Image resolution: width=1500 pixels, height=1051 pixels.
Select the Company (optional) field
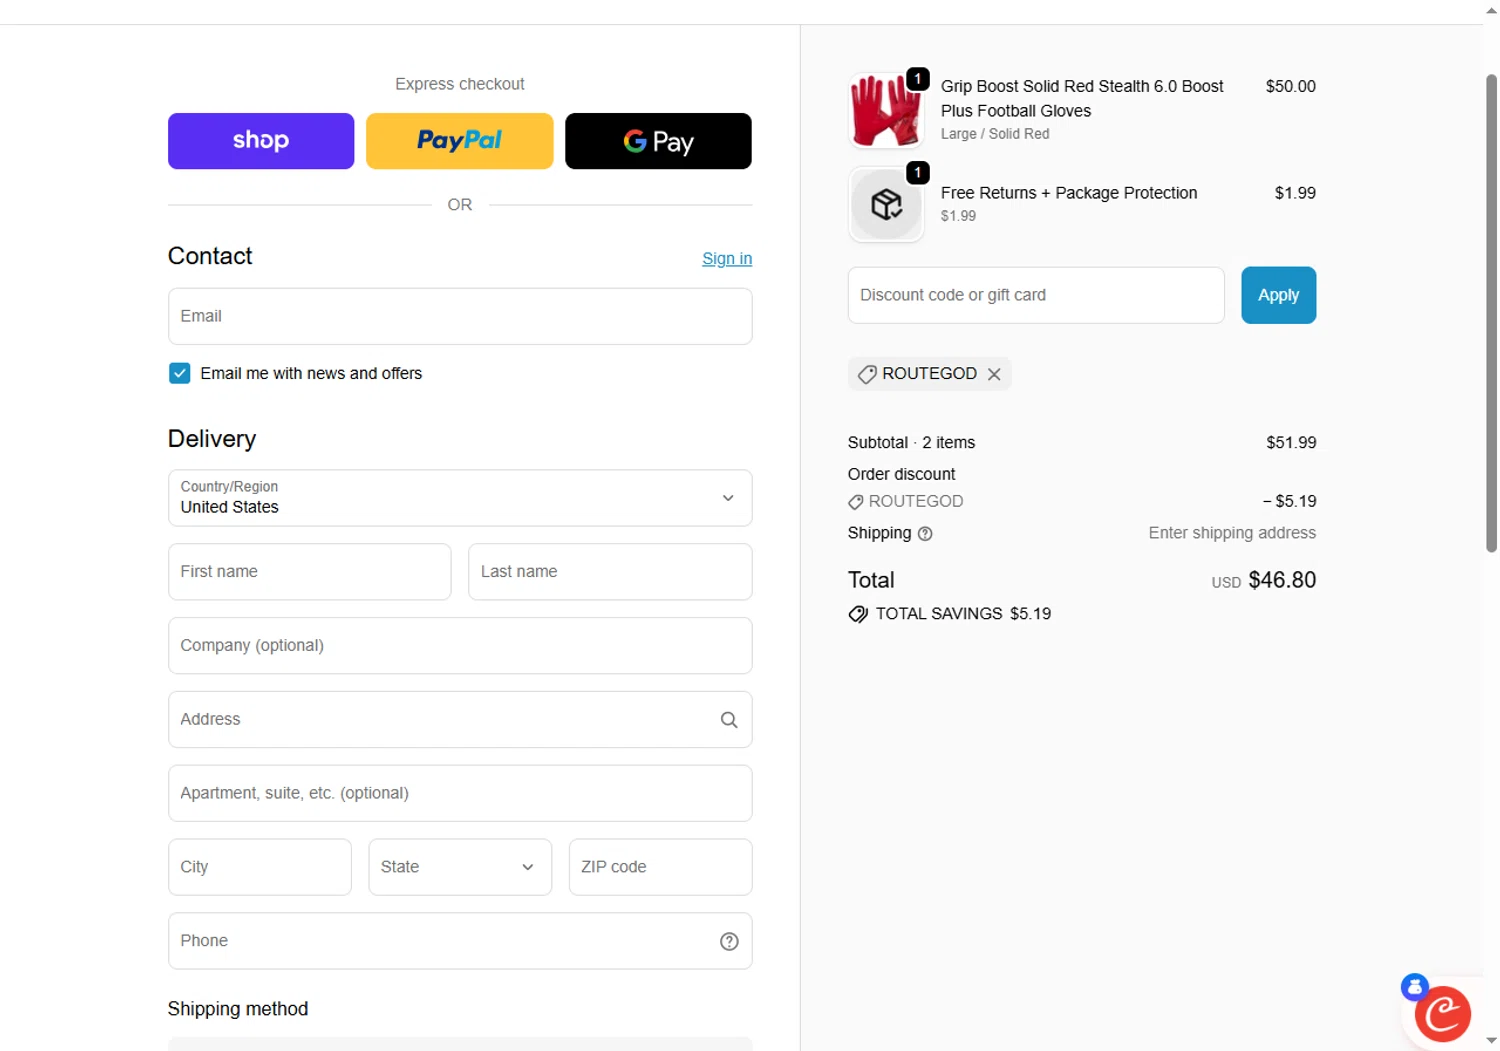(460, 646)
